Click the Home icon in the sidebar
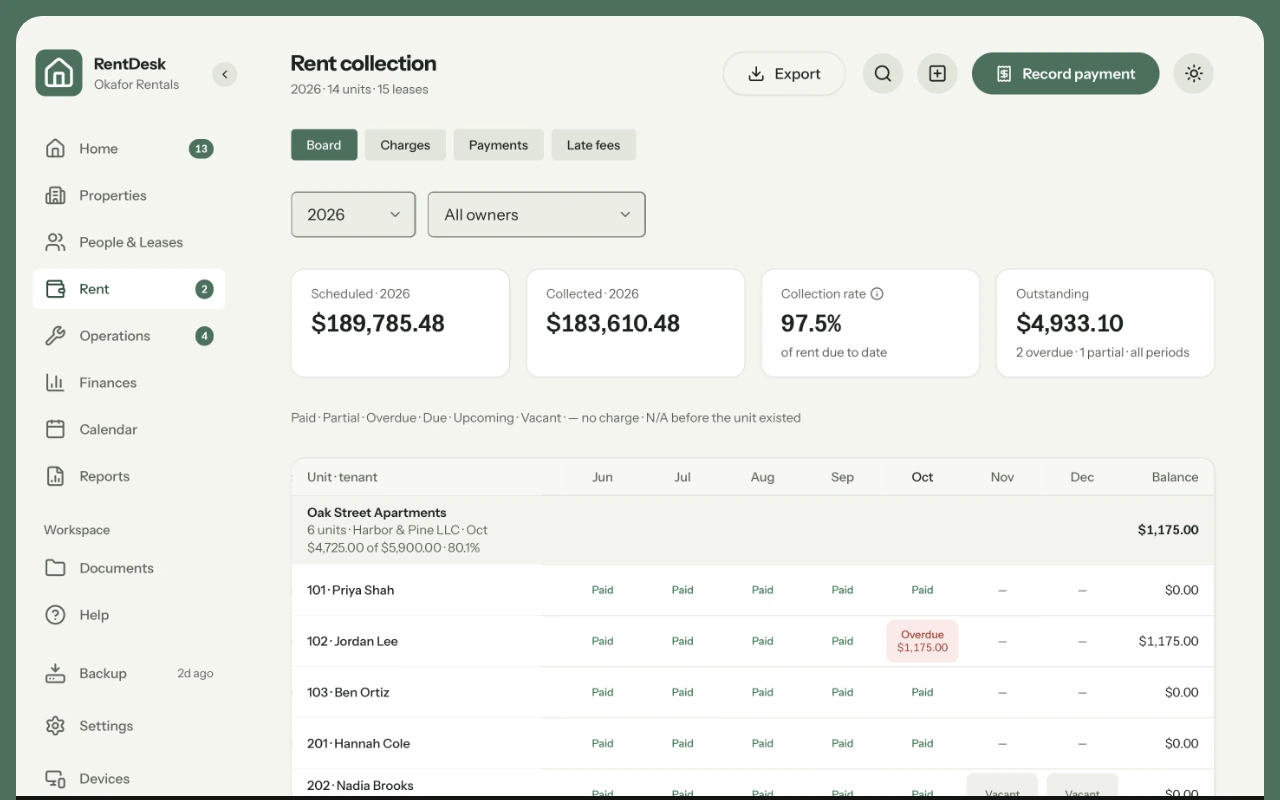This screenshot has width=1280, height=800. click(x=56, y=149)
